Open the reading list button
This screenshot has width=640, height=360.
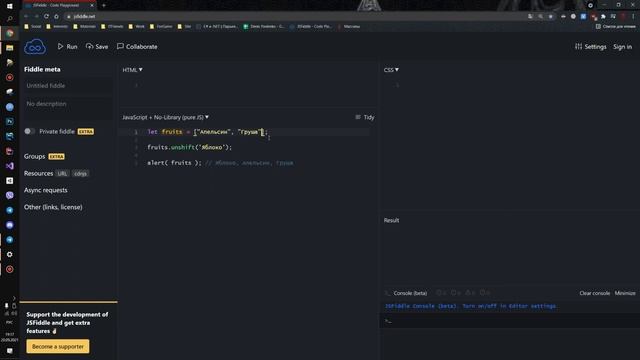point(616,27)
